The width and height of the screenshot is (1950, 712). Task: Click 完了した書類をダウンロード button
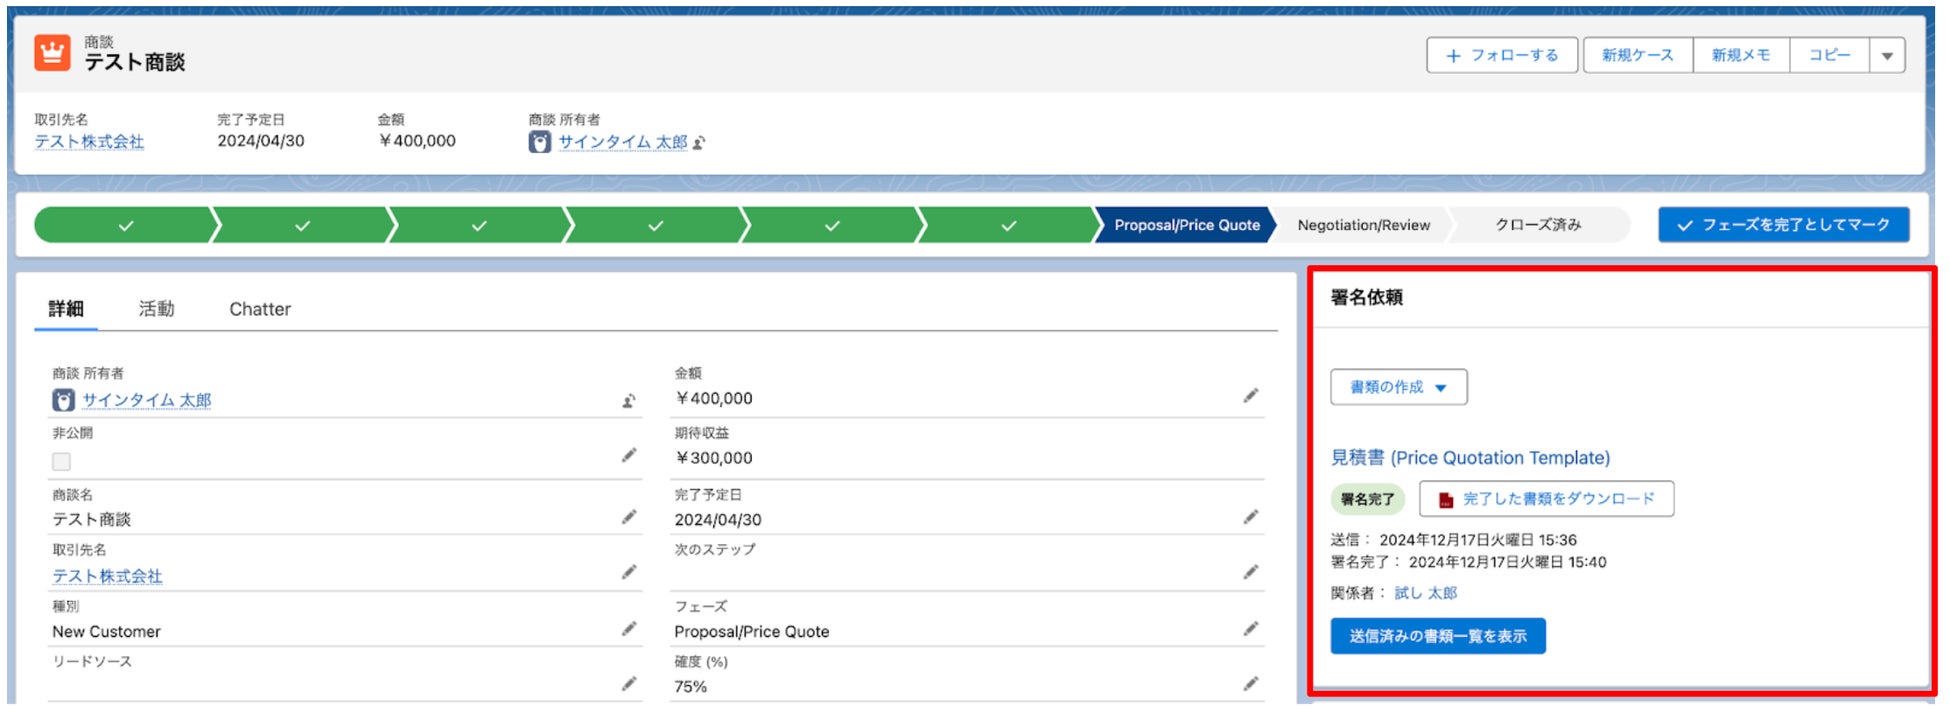1547,499
